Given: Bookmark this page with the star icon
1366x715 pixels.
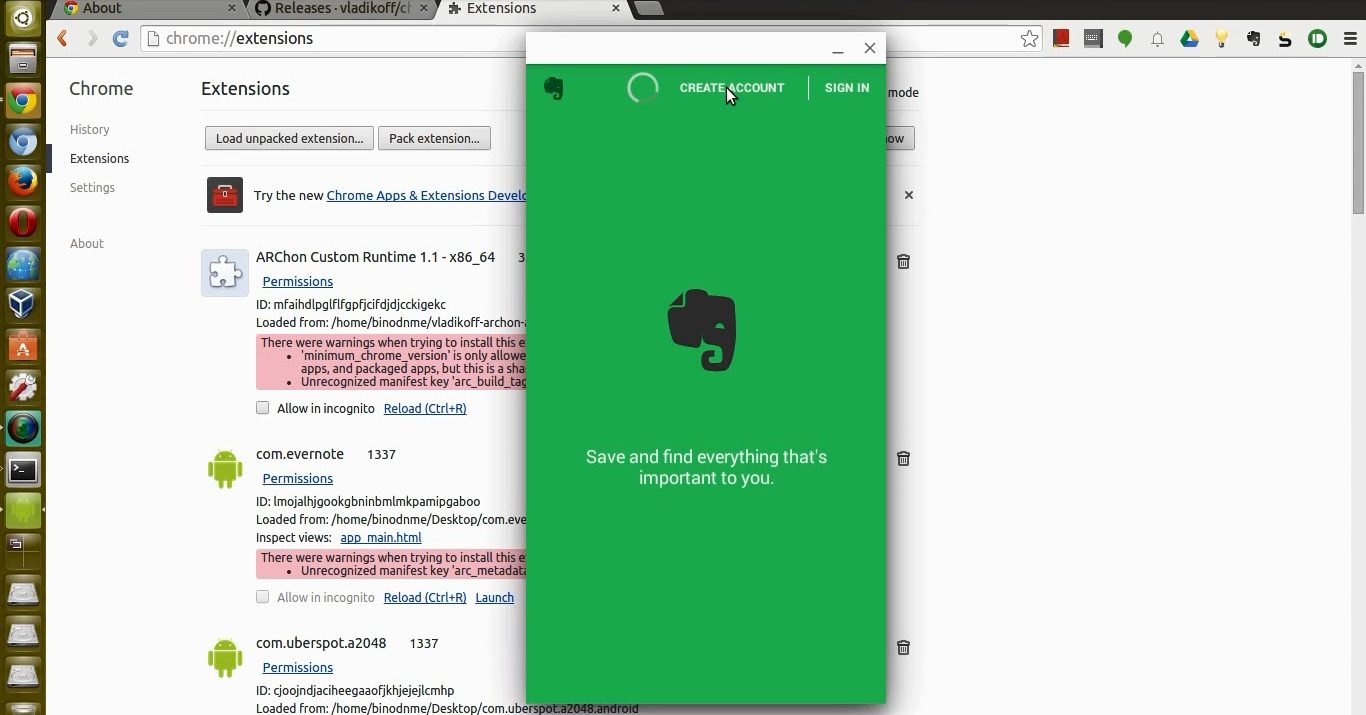Looking at the screenshot, I should click(1029, 39).
